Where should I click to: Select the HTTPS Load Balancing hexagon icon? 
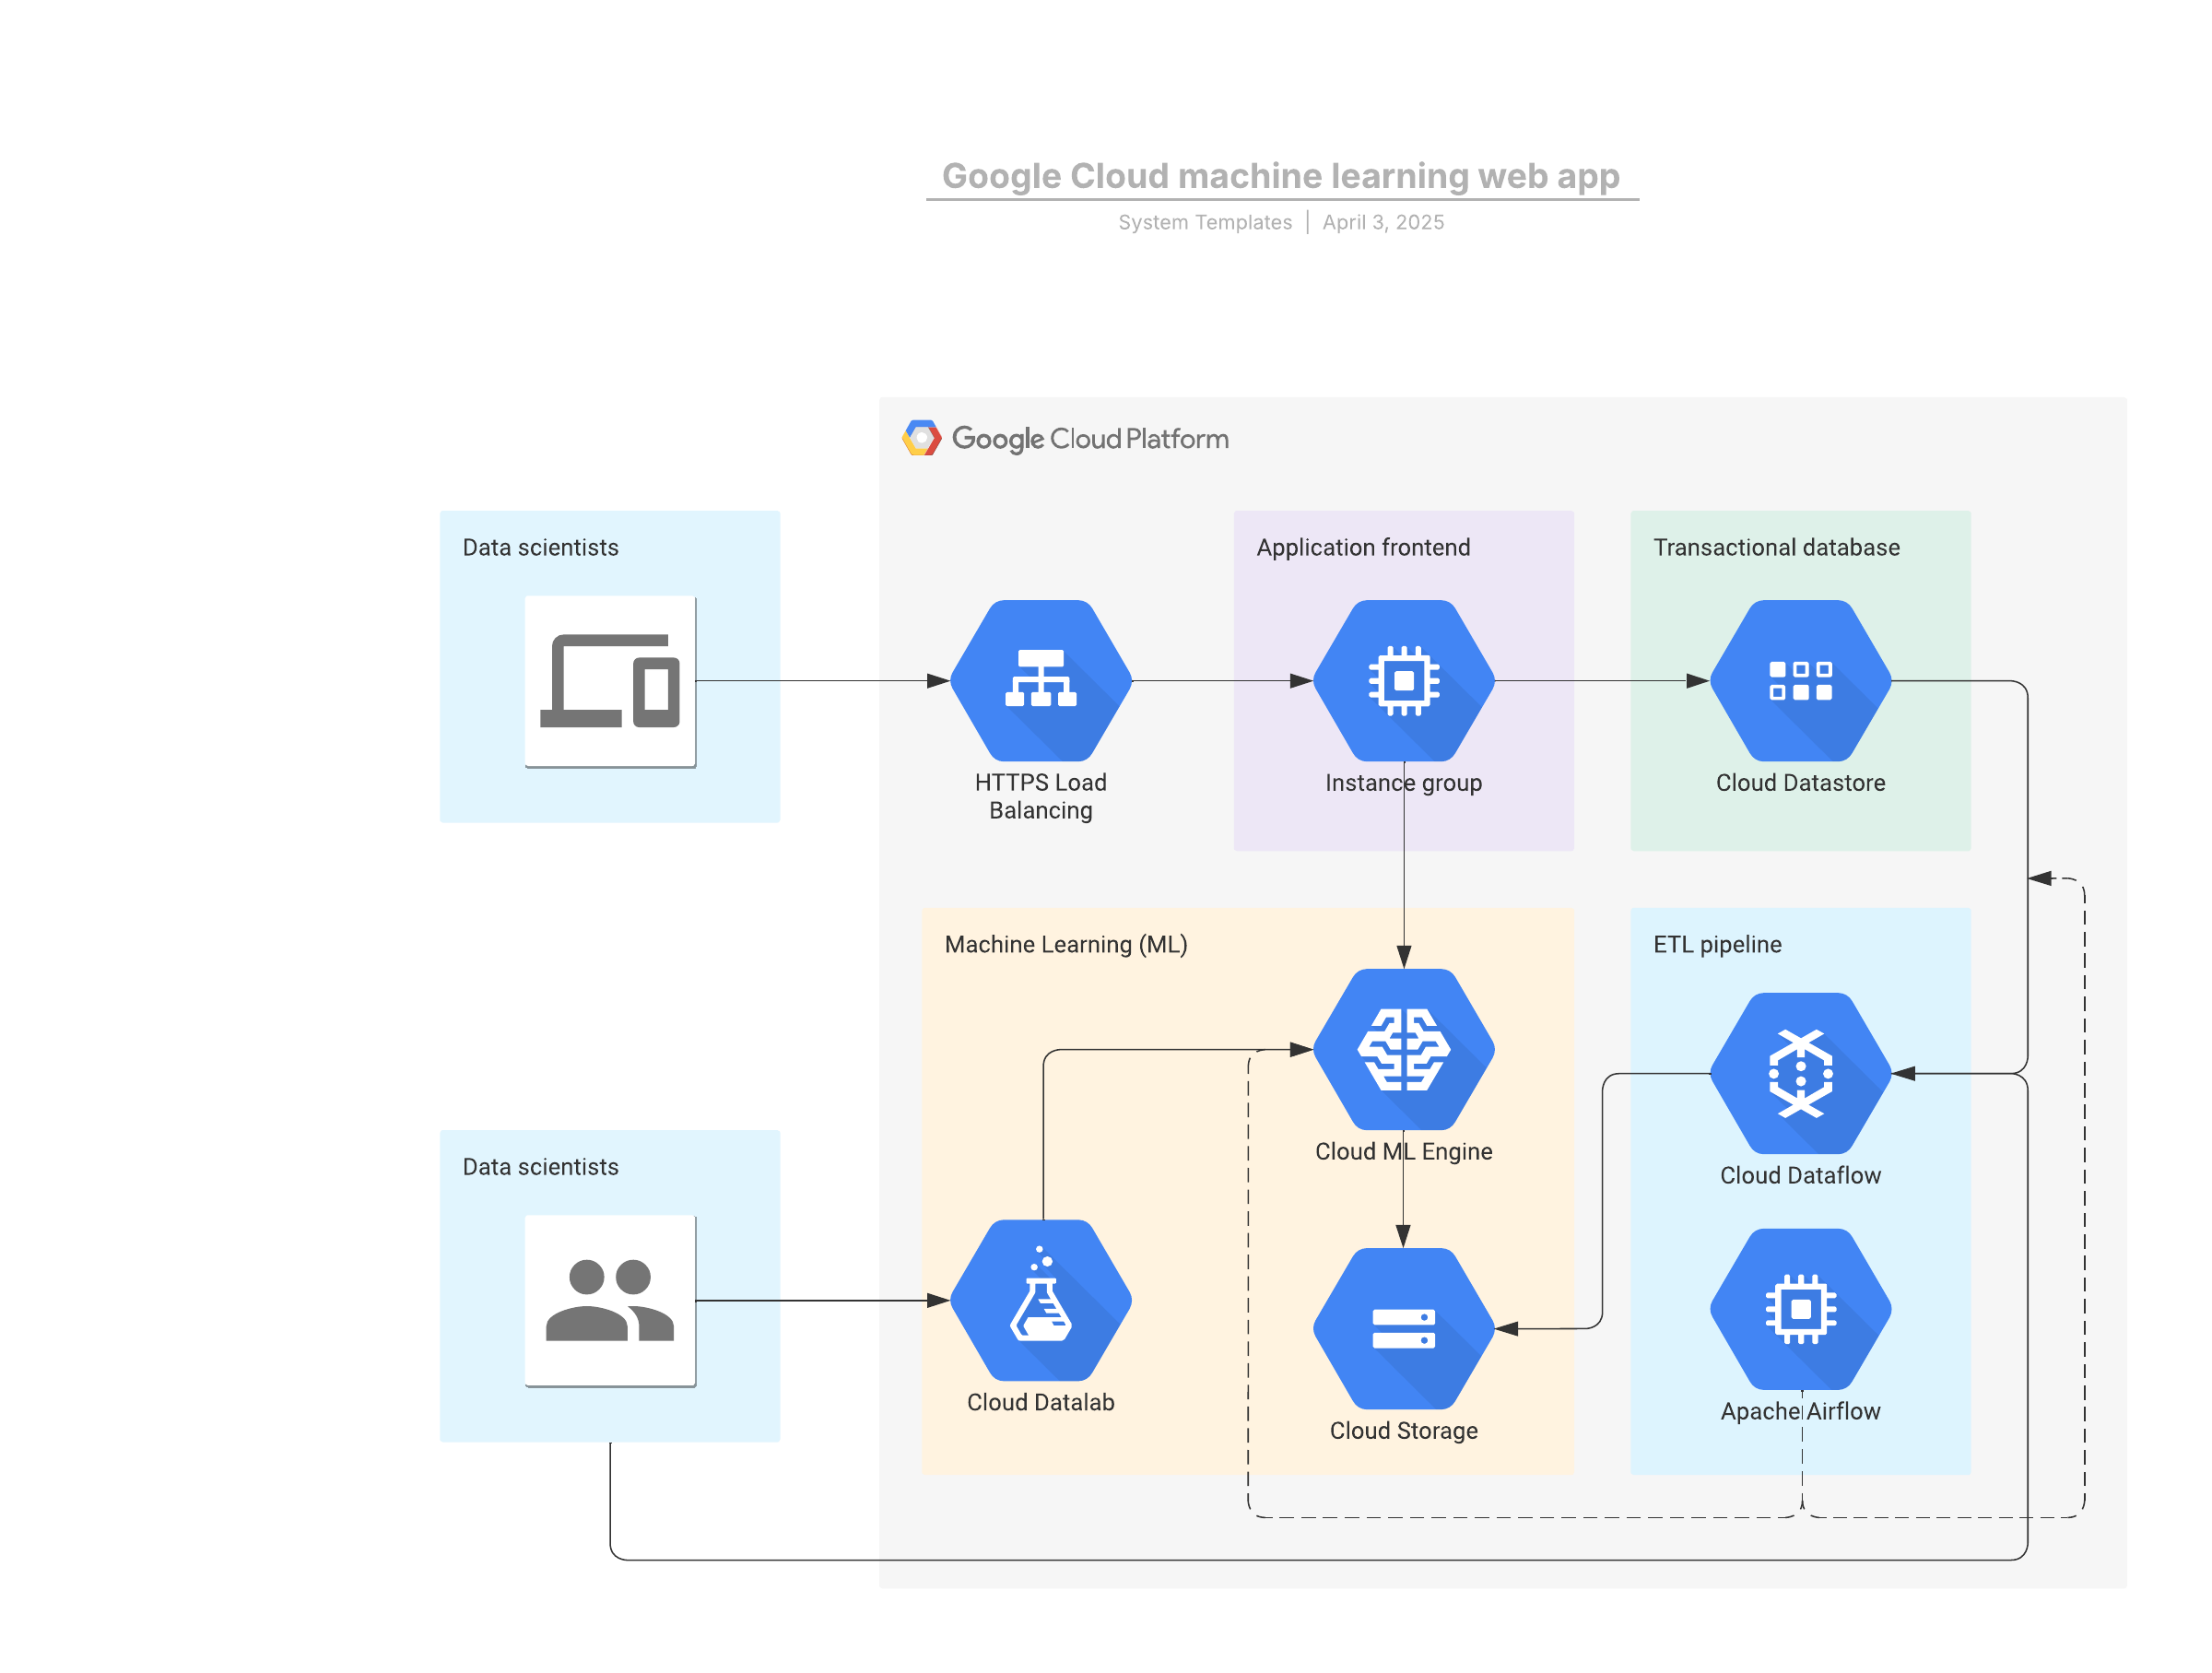pos(1040,681)
